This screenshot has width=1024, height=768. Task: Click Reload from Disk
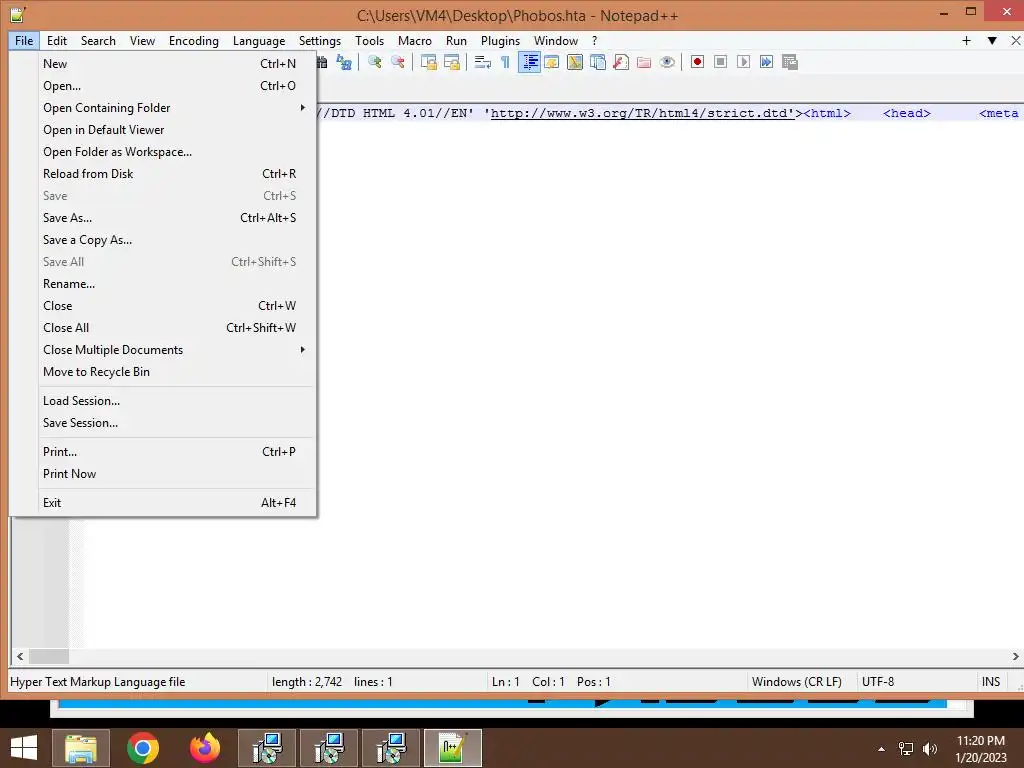170,174
